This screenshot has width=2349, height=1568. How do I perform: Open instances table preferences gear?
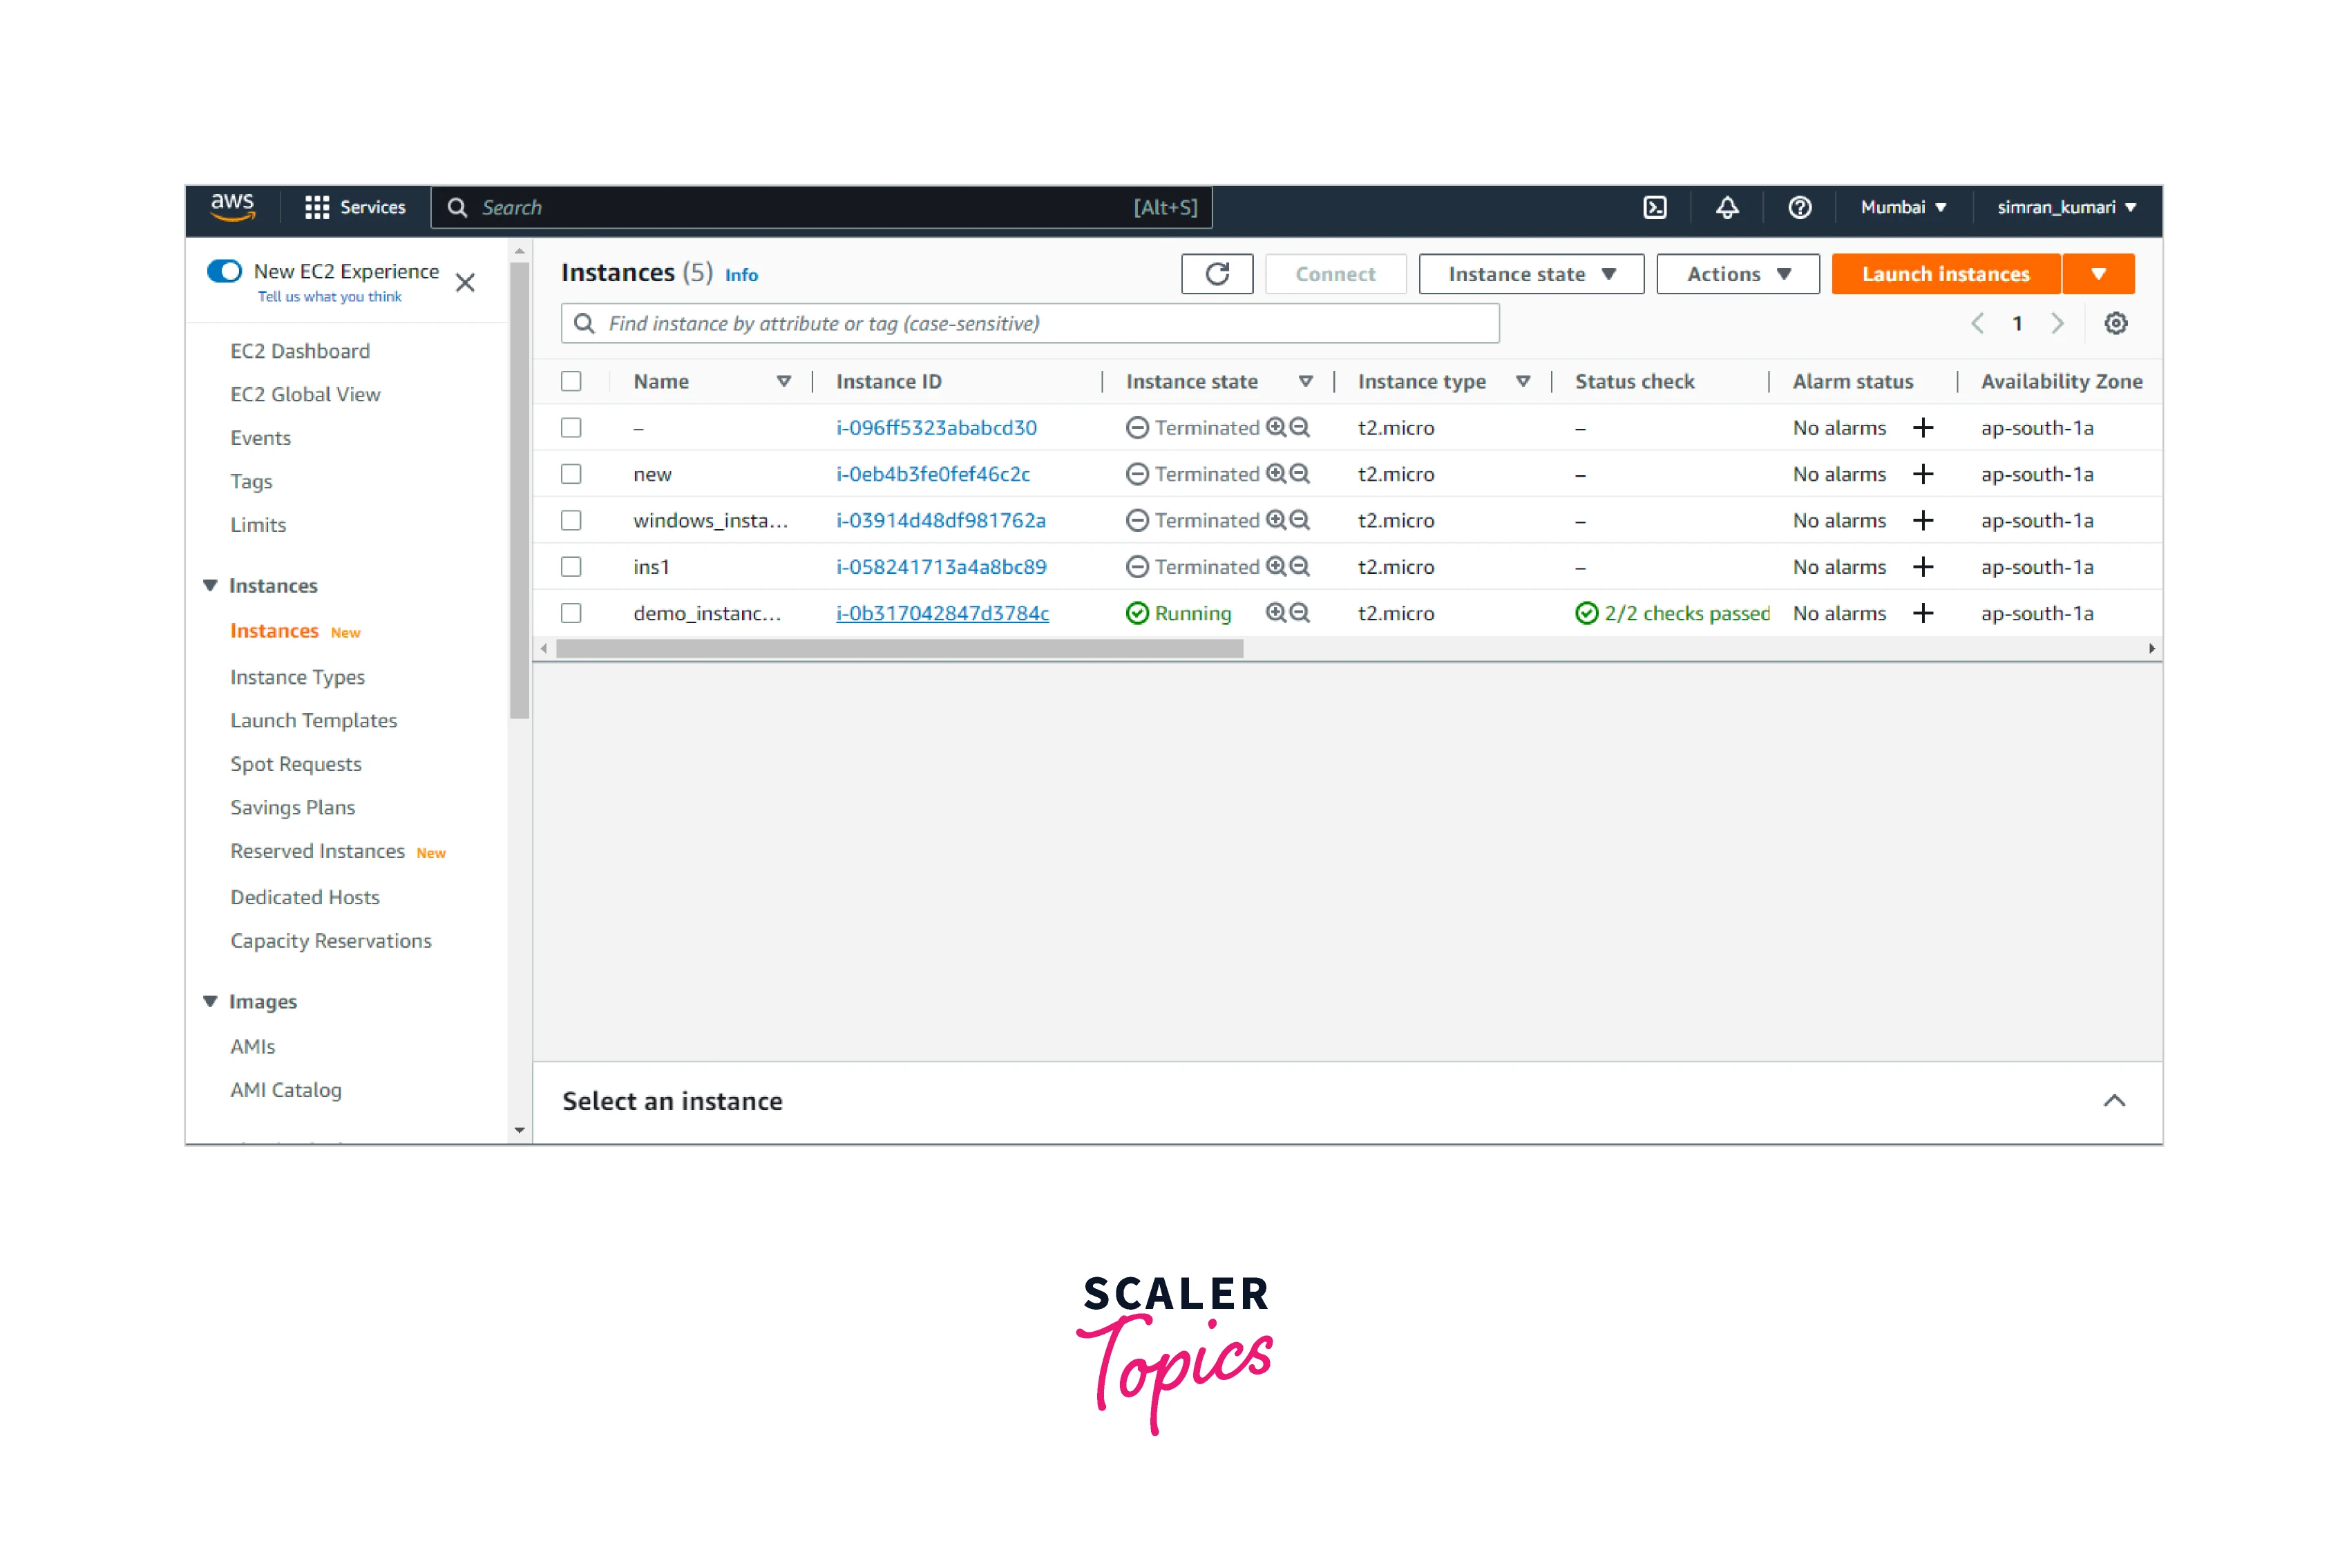2116,323
